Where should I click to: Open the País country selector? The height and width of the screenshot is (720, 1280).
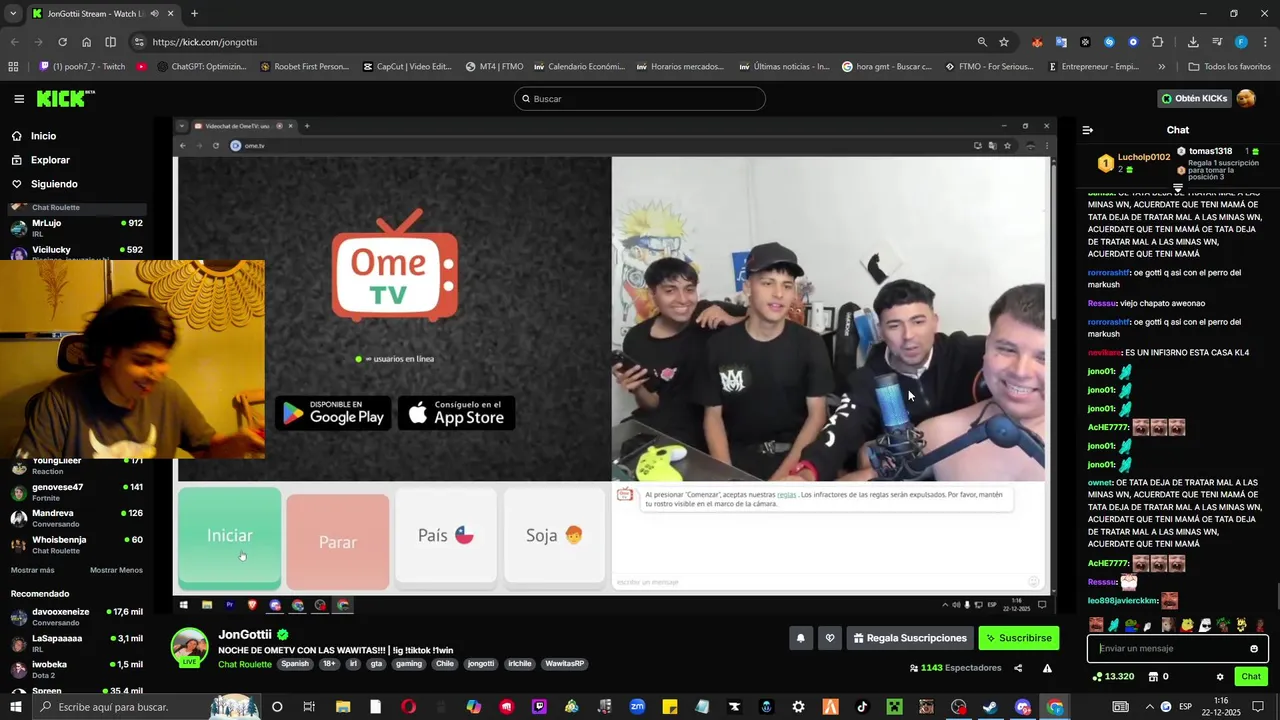(445, 536)
